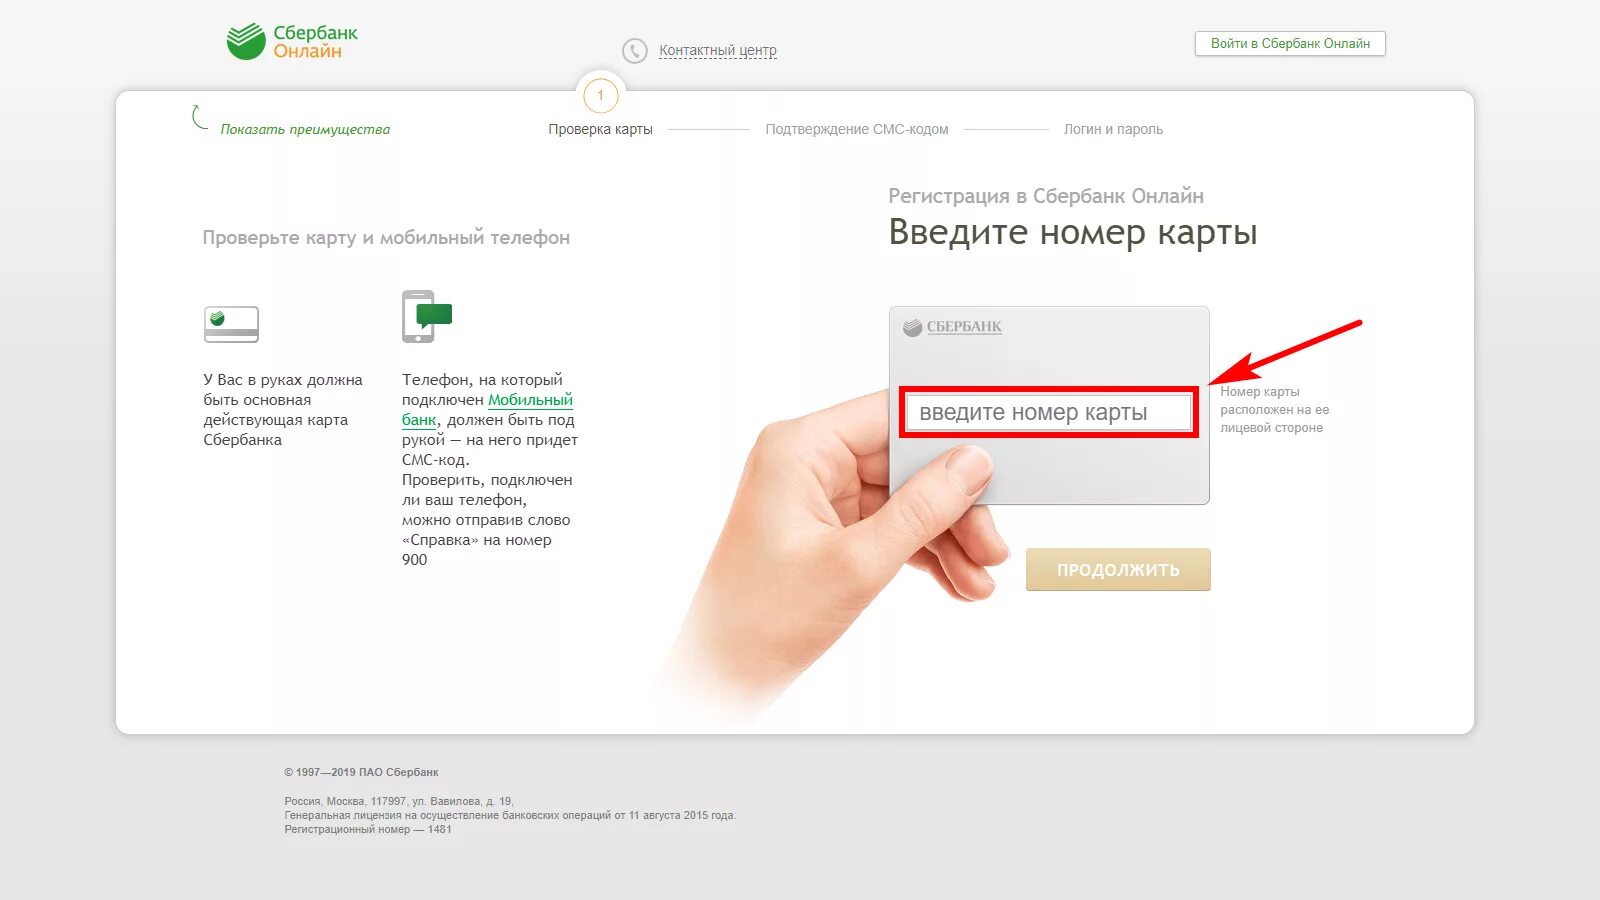Screen dimensions: 1600x900
Task: Click the text Регистрационный номер — 1481
Action: click(x=368, y=829)
